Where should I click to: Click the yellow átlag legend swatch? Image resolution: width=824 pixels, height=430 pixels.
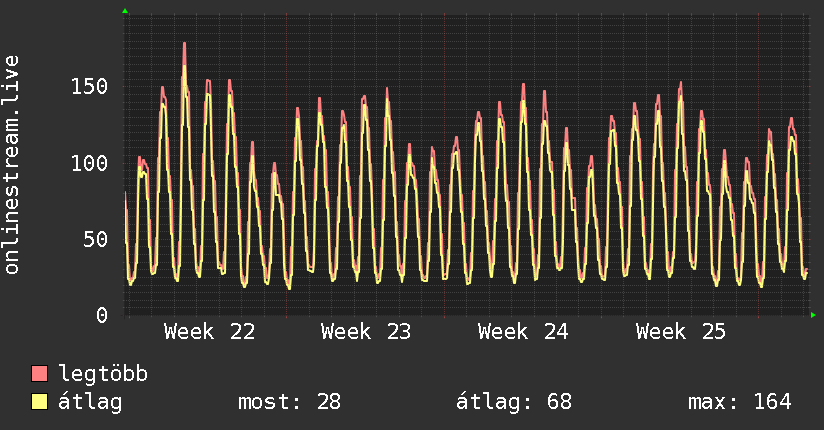[39, 402]
